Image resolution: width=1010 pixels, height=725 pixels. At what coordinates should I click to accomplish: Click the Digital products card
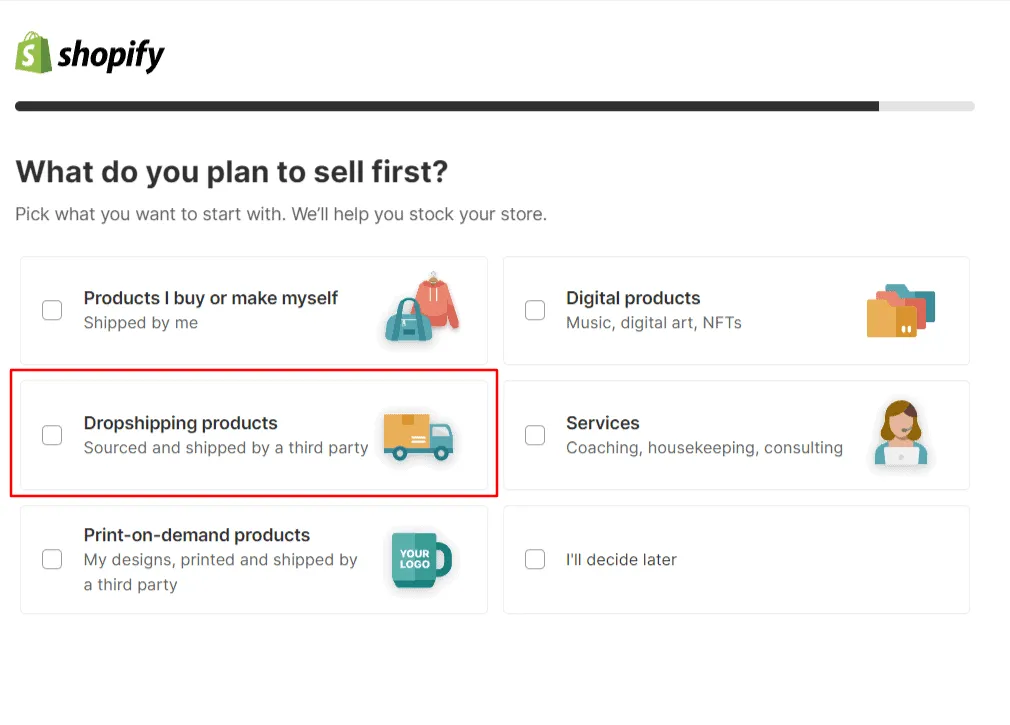735,310
